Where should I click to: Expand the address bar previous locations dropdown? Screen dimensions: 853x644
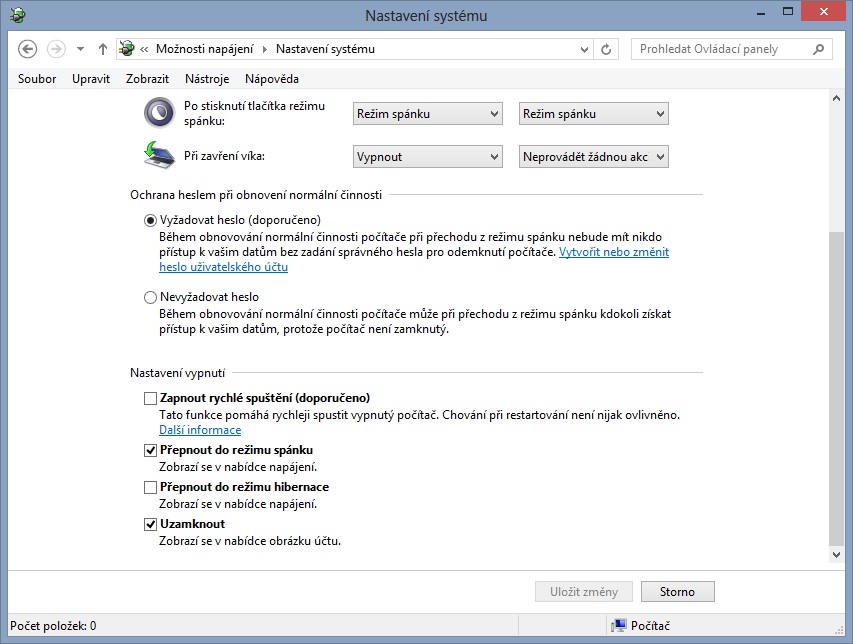point(584,49)
